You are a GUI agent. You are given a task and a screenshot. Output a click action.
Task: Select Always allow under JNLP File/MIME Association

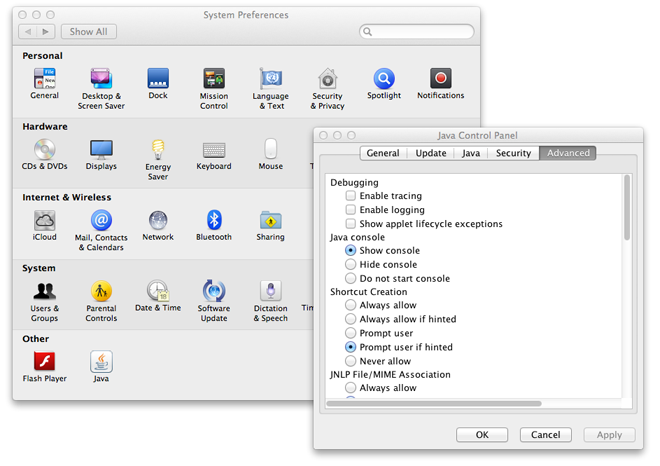[x=350, y=387]
